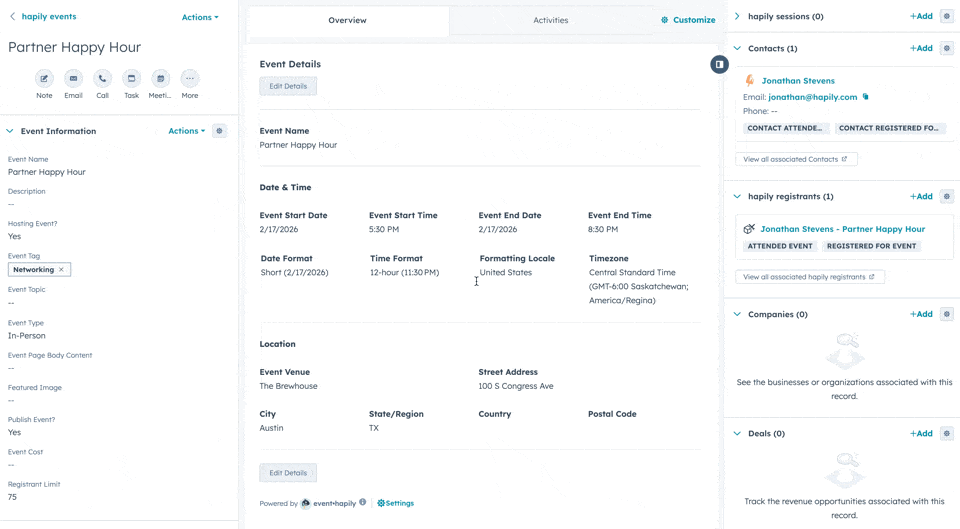Select the Overview tab
The width and height of the screenshot is (960, 529).
(x=347, y=20)
